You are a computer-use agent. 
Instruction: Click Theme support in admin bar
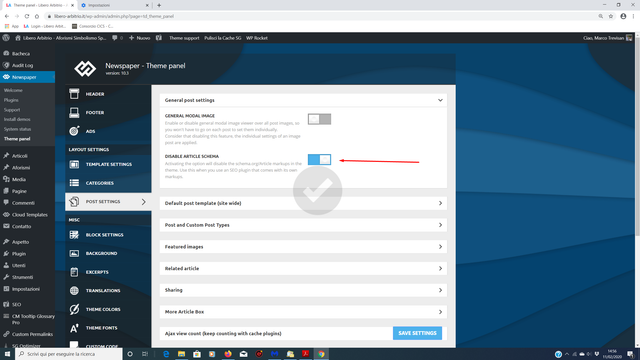[184, 38]
